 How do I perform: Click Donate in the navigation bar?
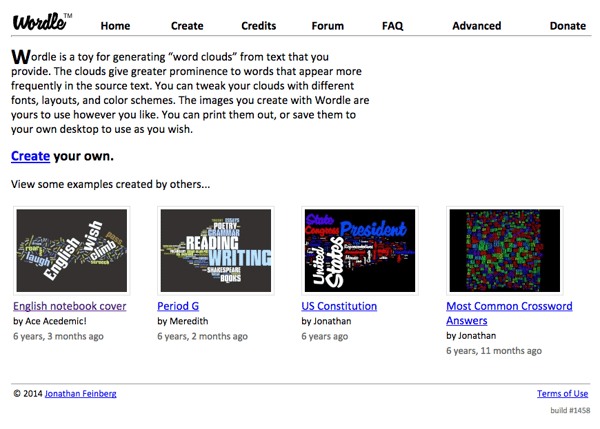click(567, 26)
